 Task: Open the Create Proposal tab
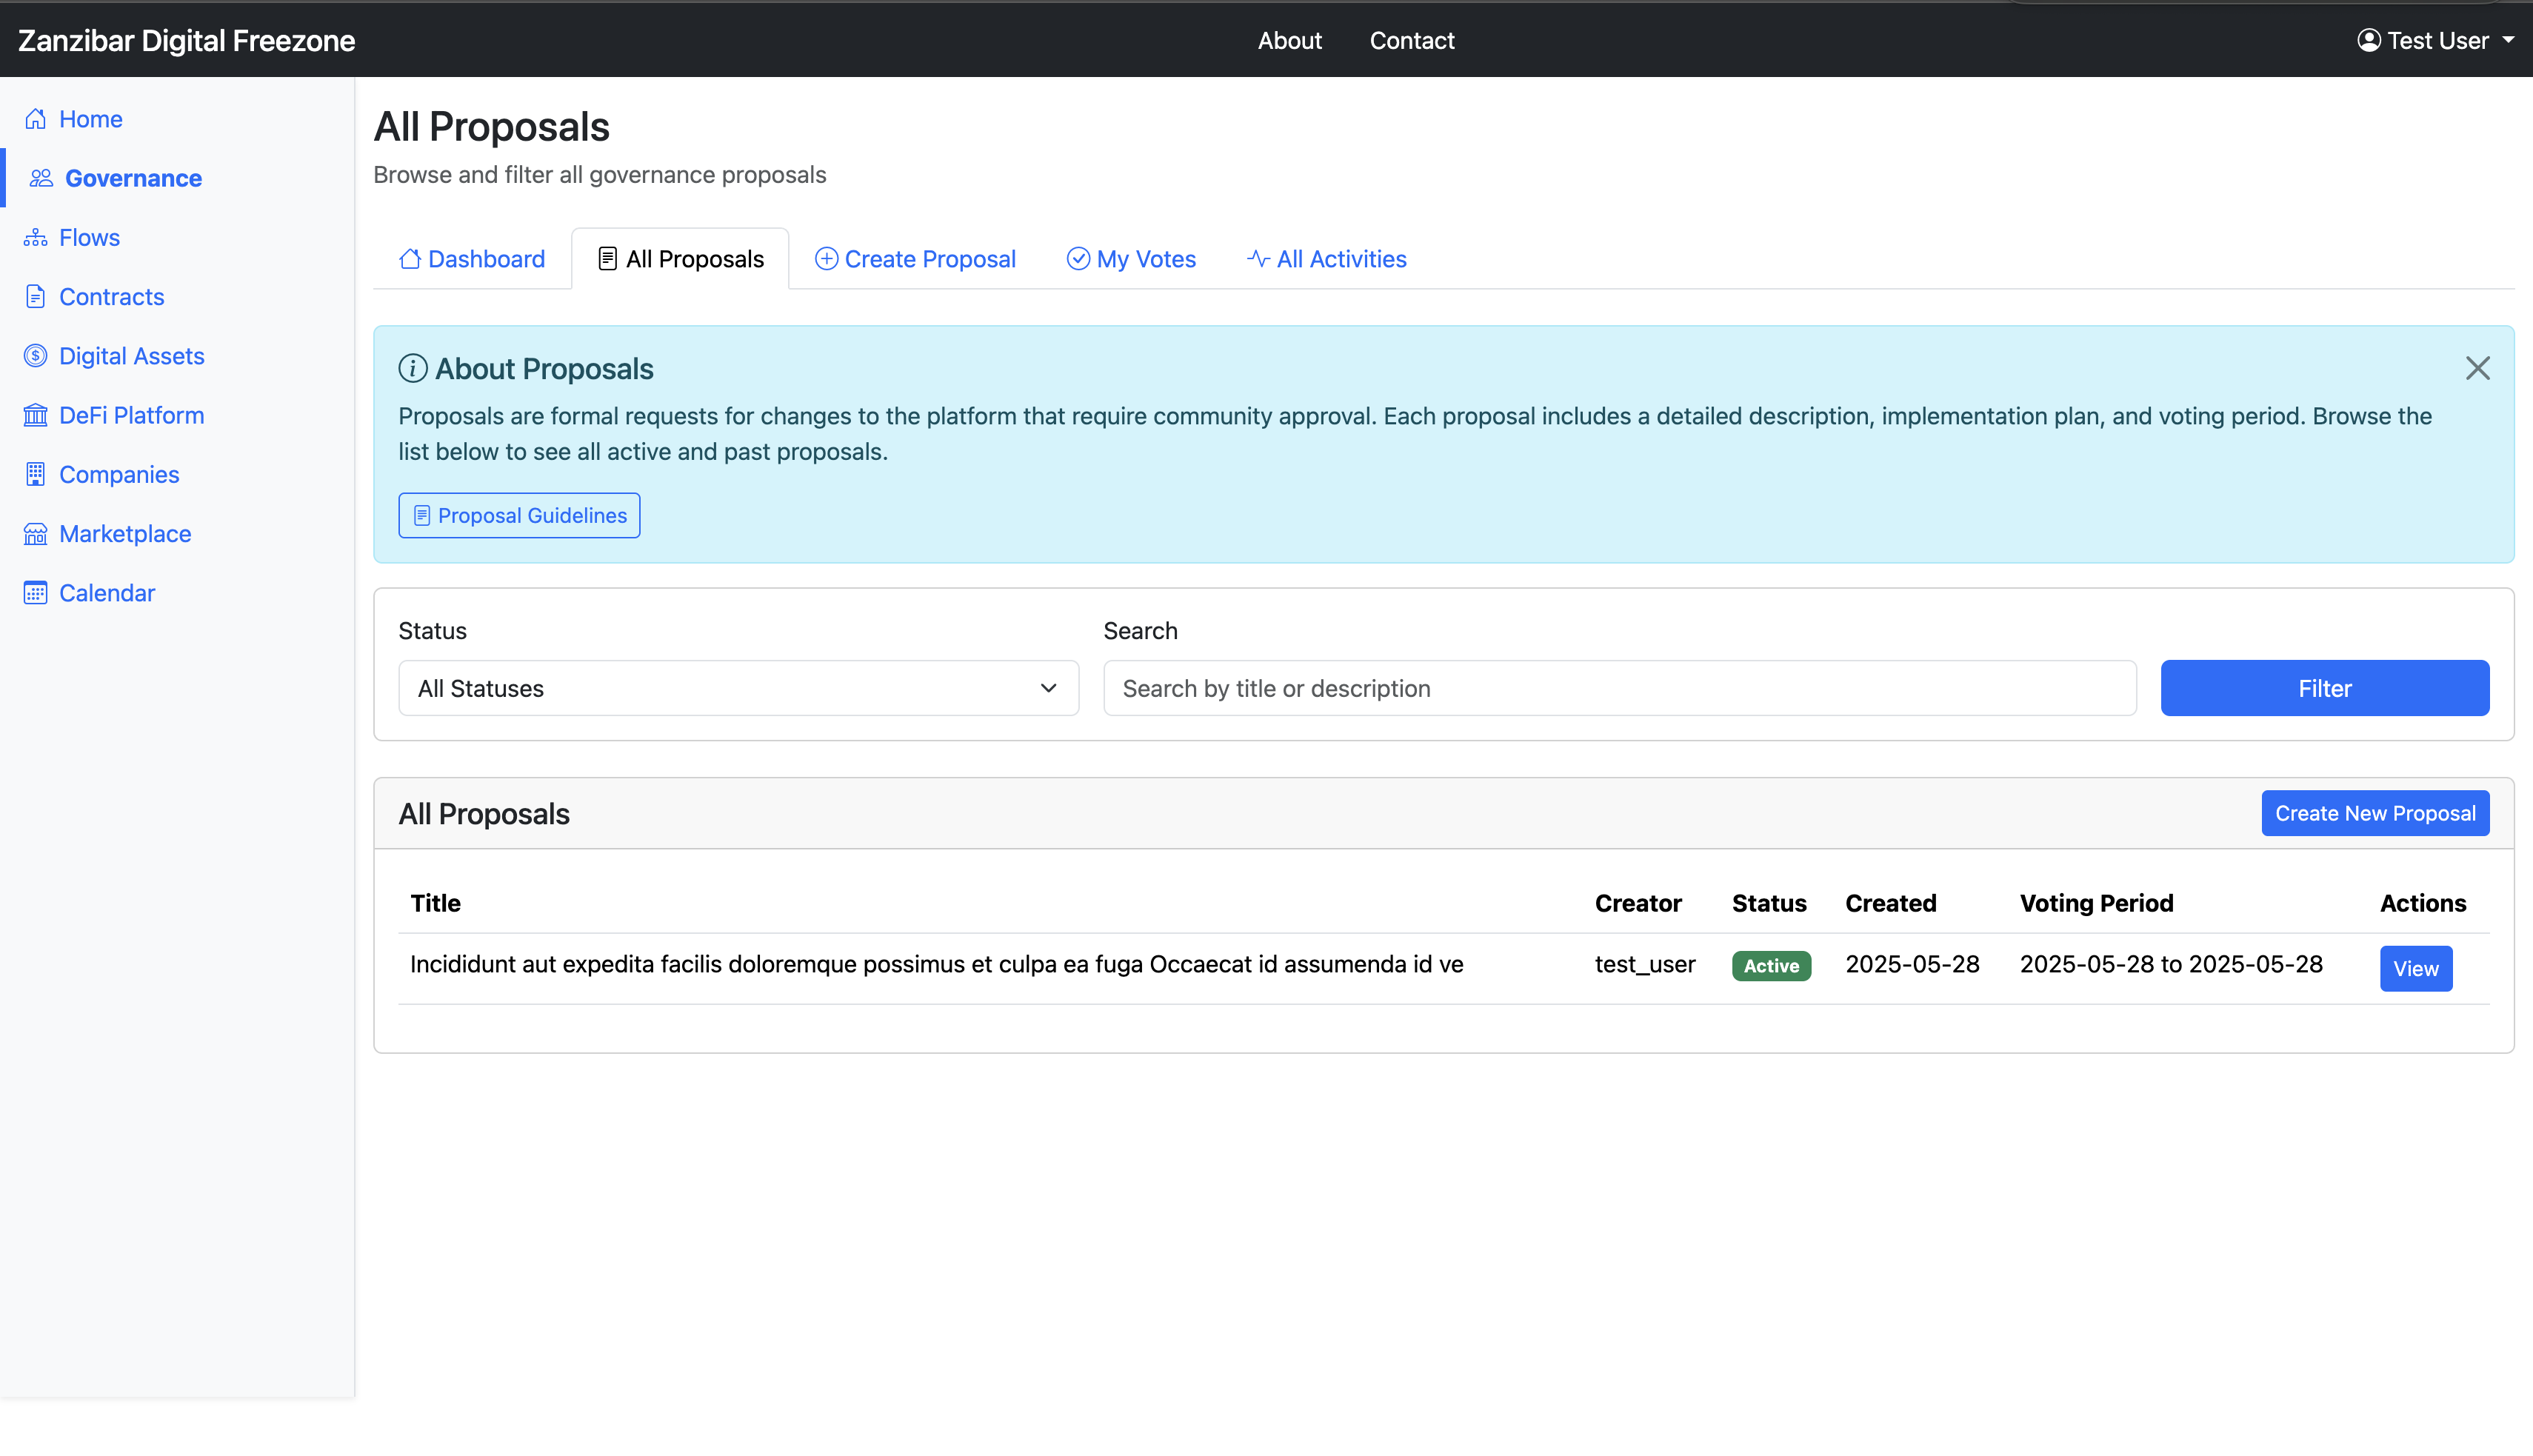[915, 259]
